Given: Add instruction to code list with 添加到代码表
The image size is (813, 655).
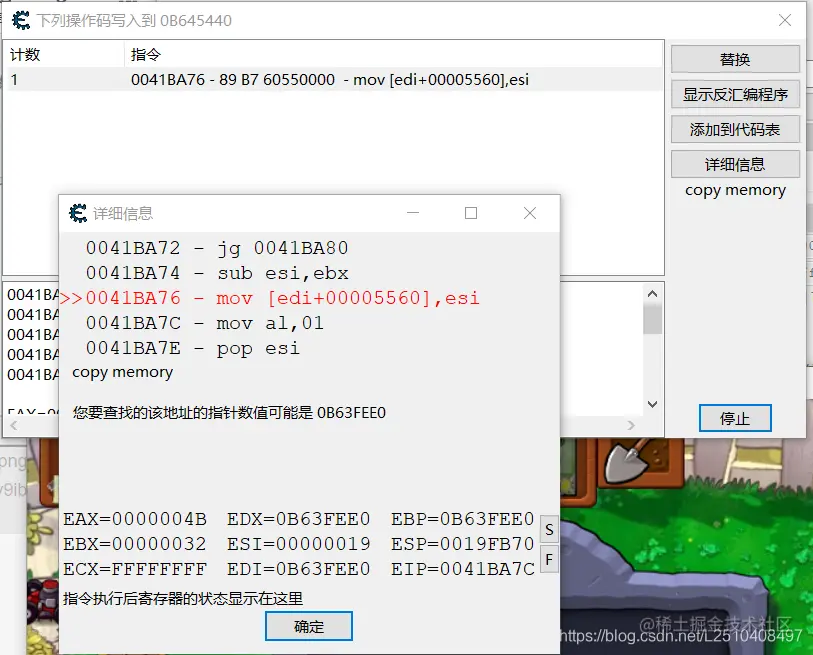Looking at the screenshot, I should (x=735, y=129).
